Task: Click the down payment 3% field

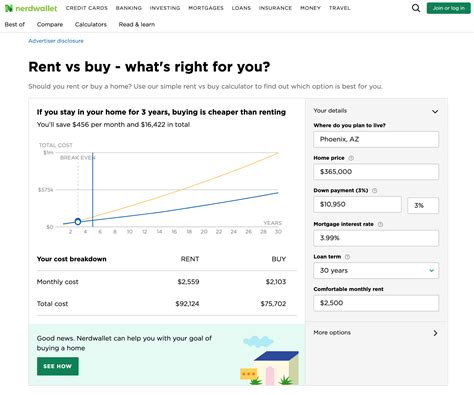Action: point(423,205)
